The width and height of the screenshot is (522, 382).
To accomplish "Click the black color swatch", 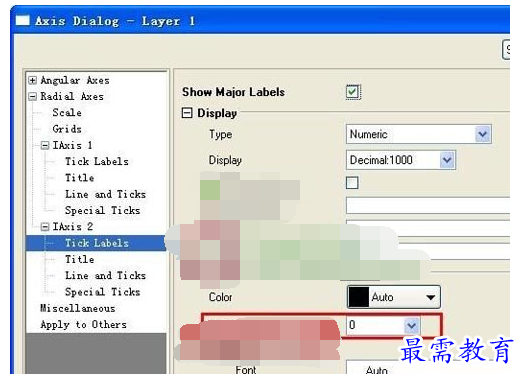I will [x=359, y=297].
